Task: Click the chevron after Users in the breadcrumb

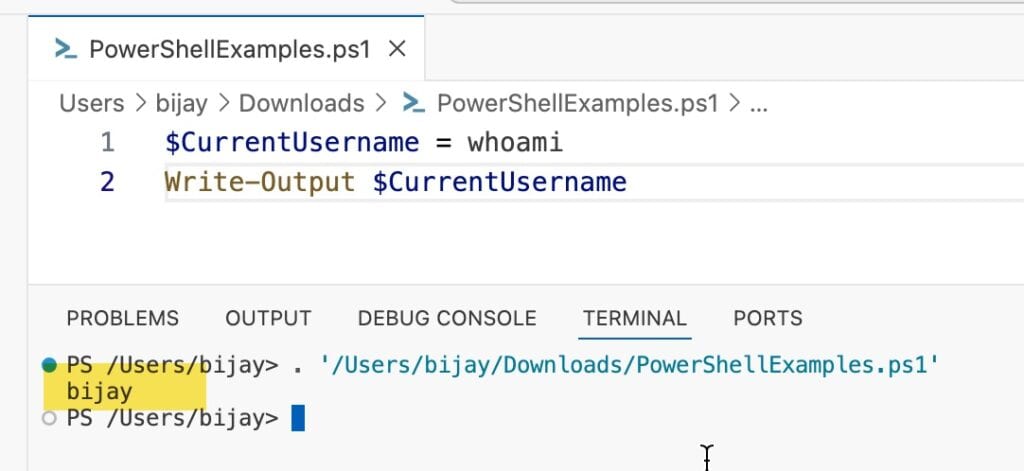Action: (x=140, y=103)
